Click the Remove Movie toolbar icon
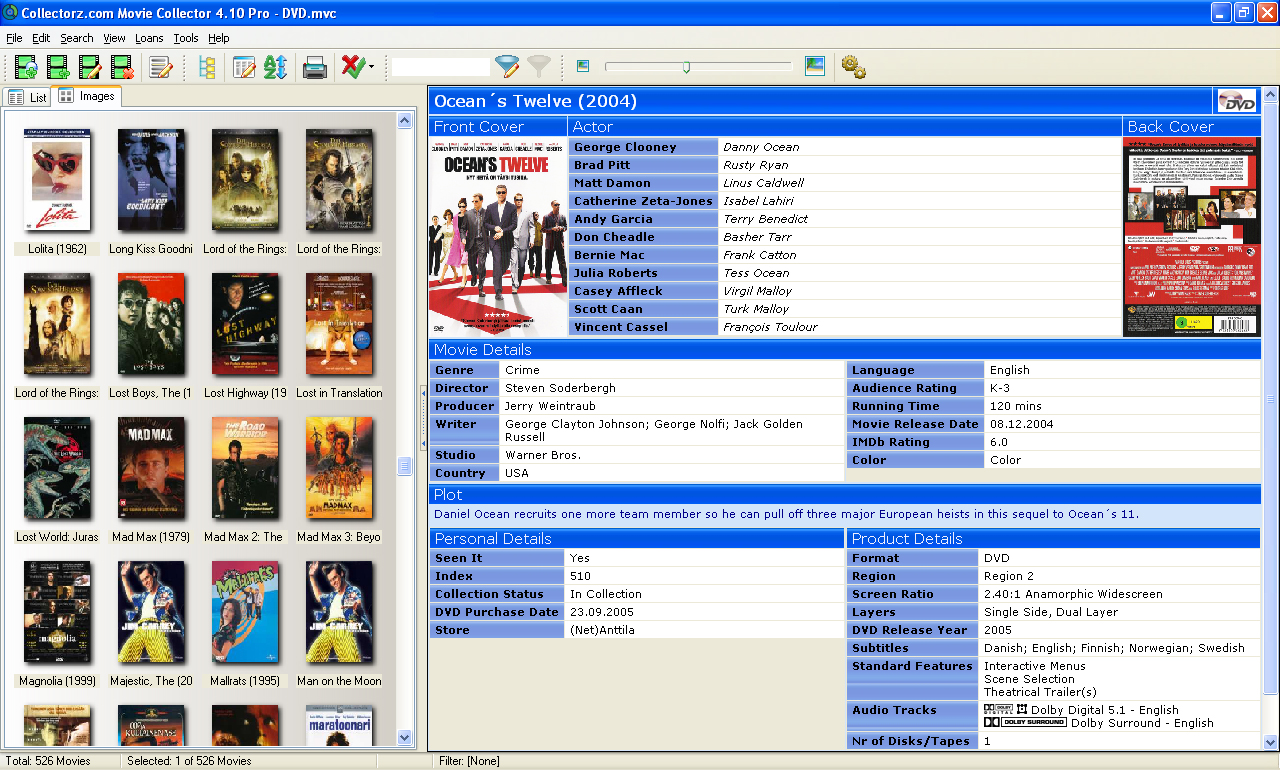The width and height of the screenshot is (1280, 770). coord(121,67)
